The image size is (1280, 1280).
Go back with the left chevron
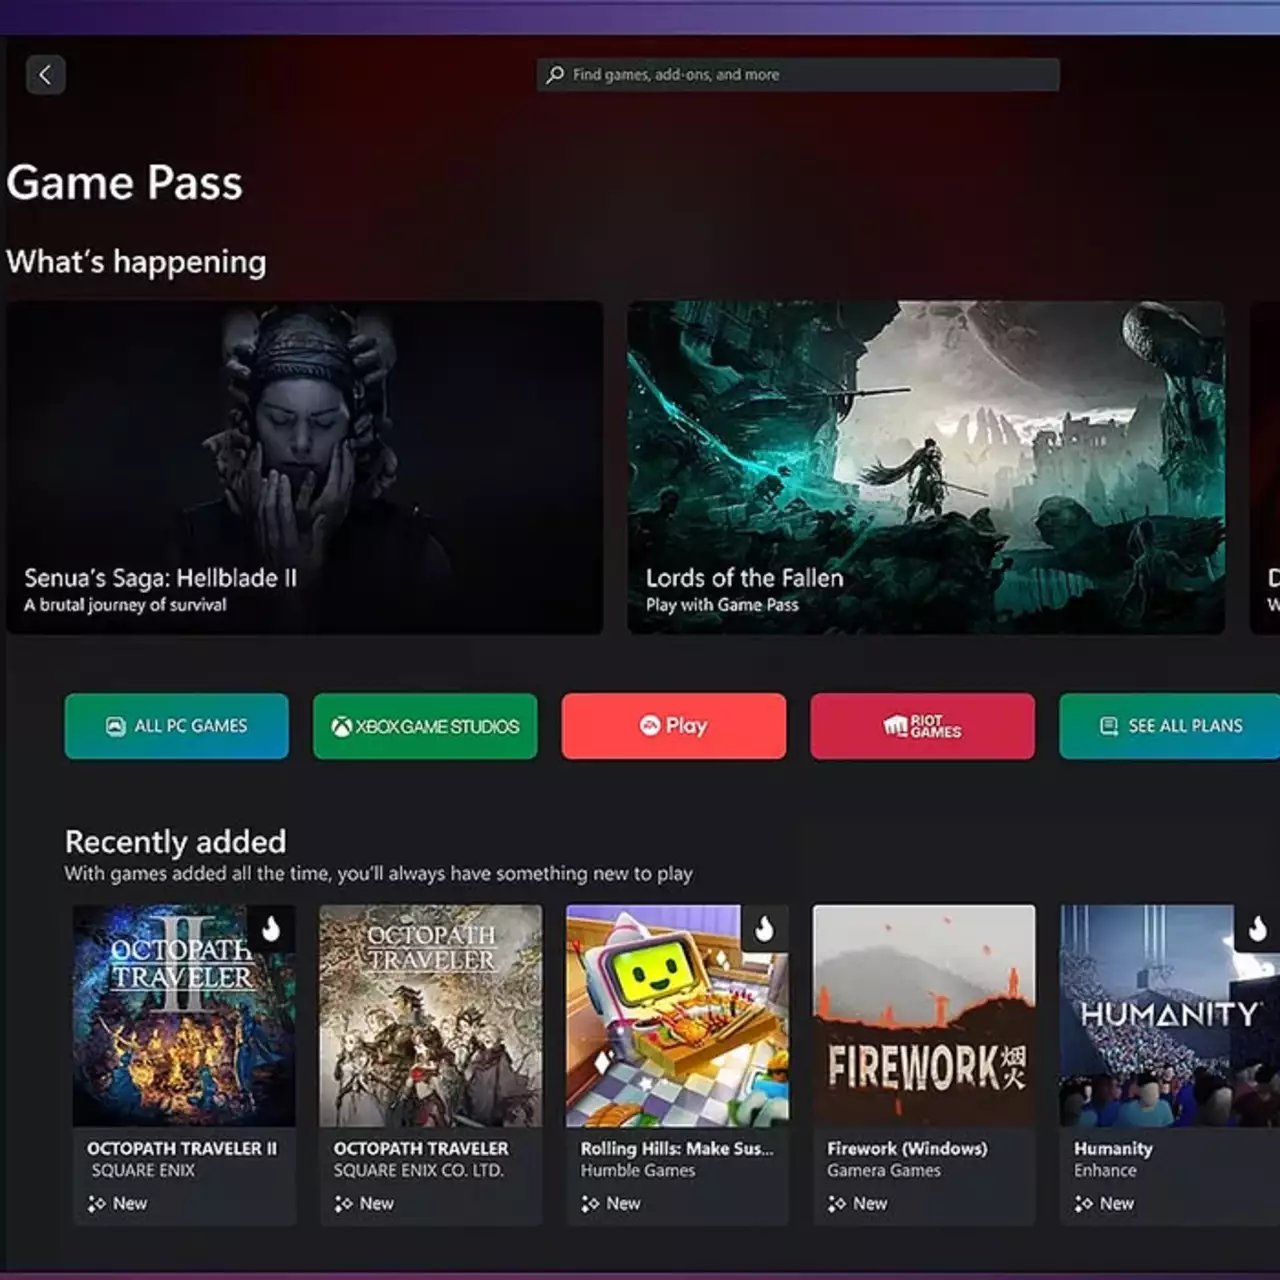pos(45,75)
